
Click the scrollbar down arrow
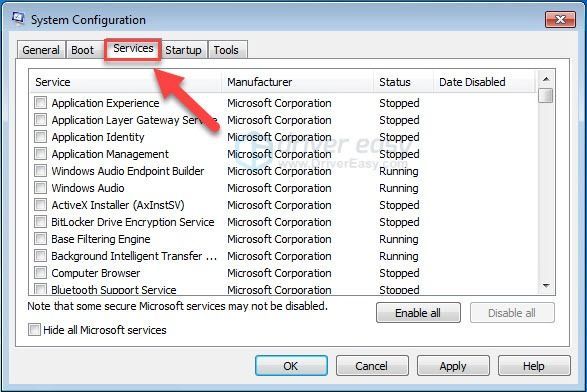click(x=546, y=286)
